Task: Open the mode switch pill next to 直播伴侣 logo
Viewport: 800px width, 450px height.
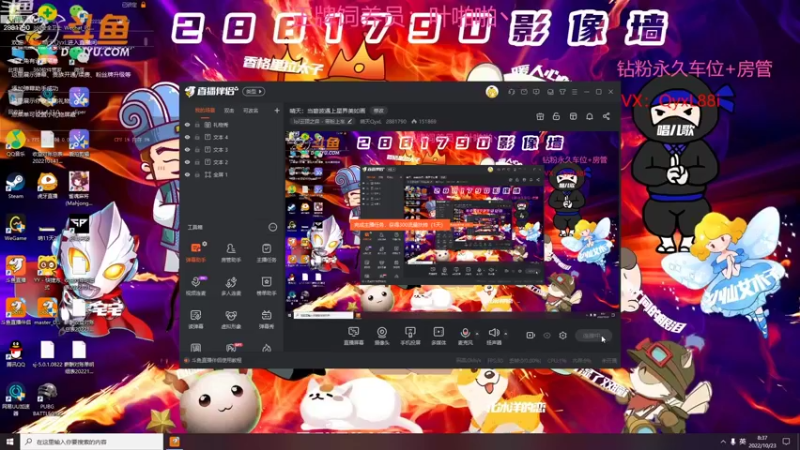Action: 254,91
